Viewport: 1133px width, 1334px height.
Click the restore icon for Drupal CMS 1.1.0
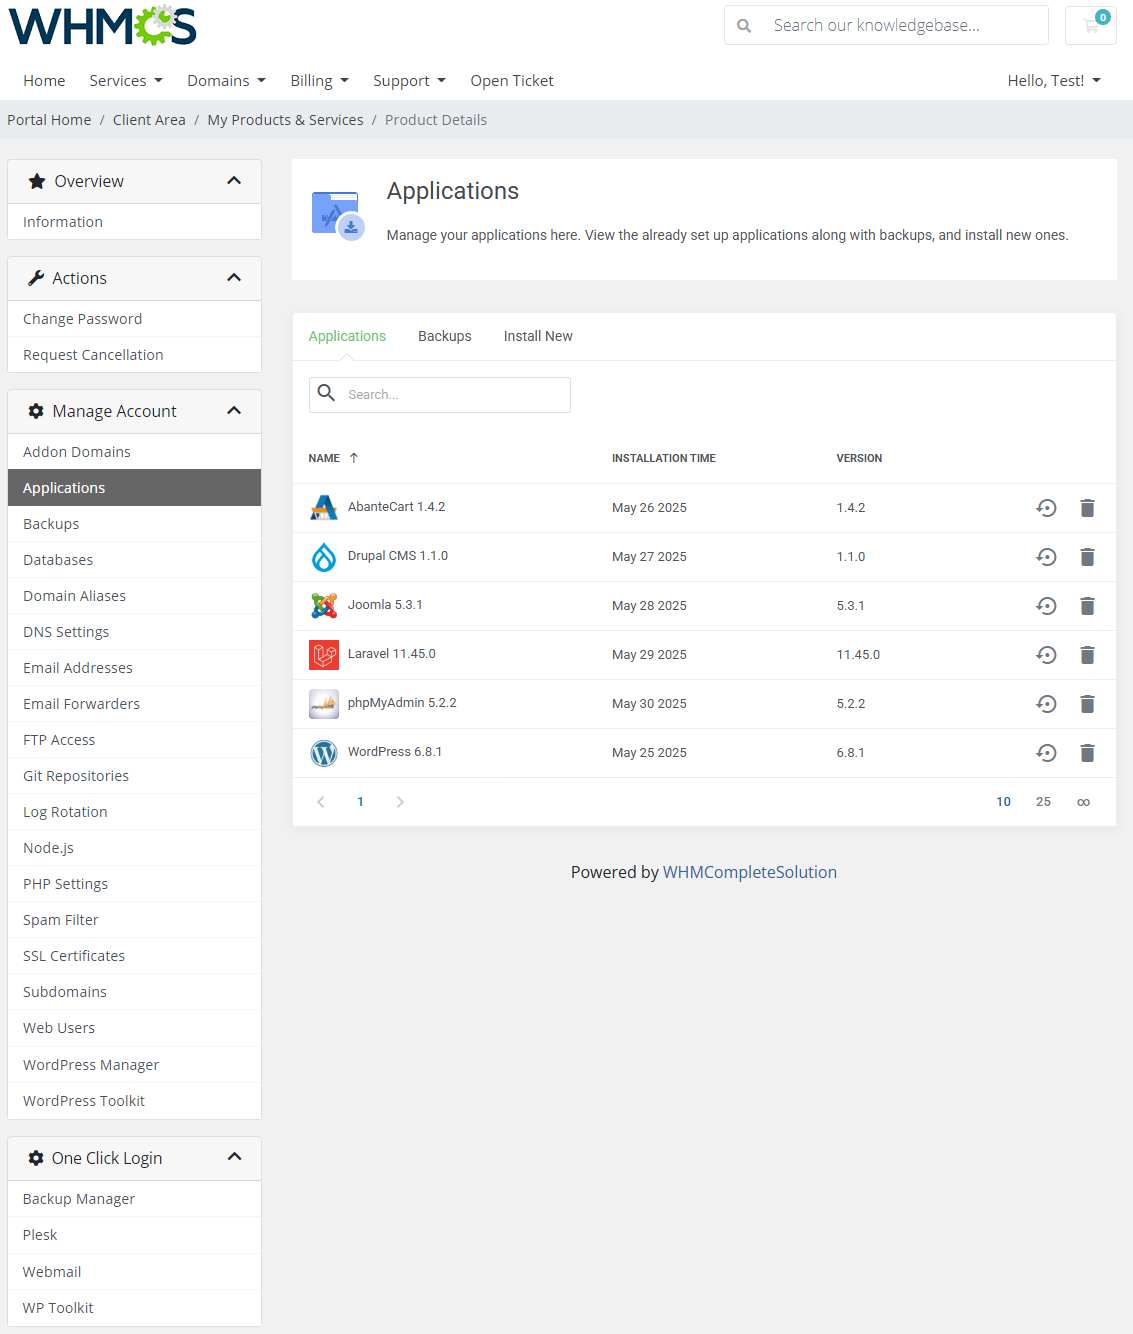click(x=1046, y=557)
